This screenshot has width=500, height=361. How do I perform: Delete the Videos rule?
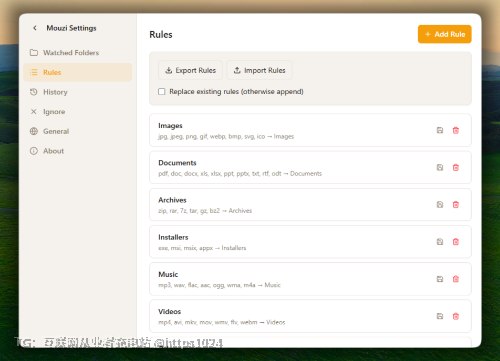tap(456, 316)
